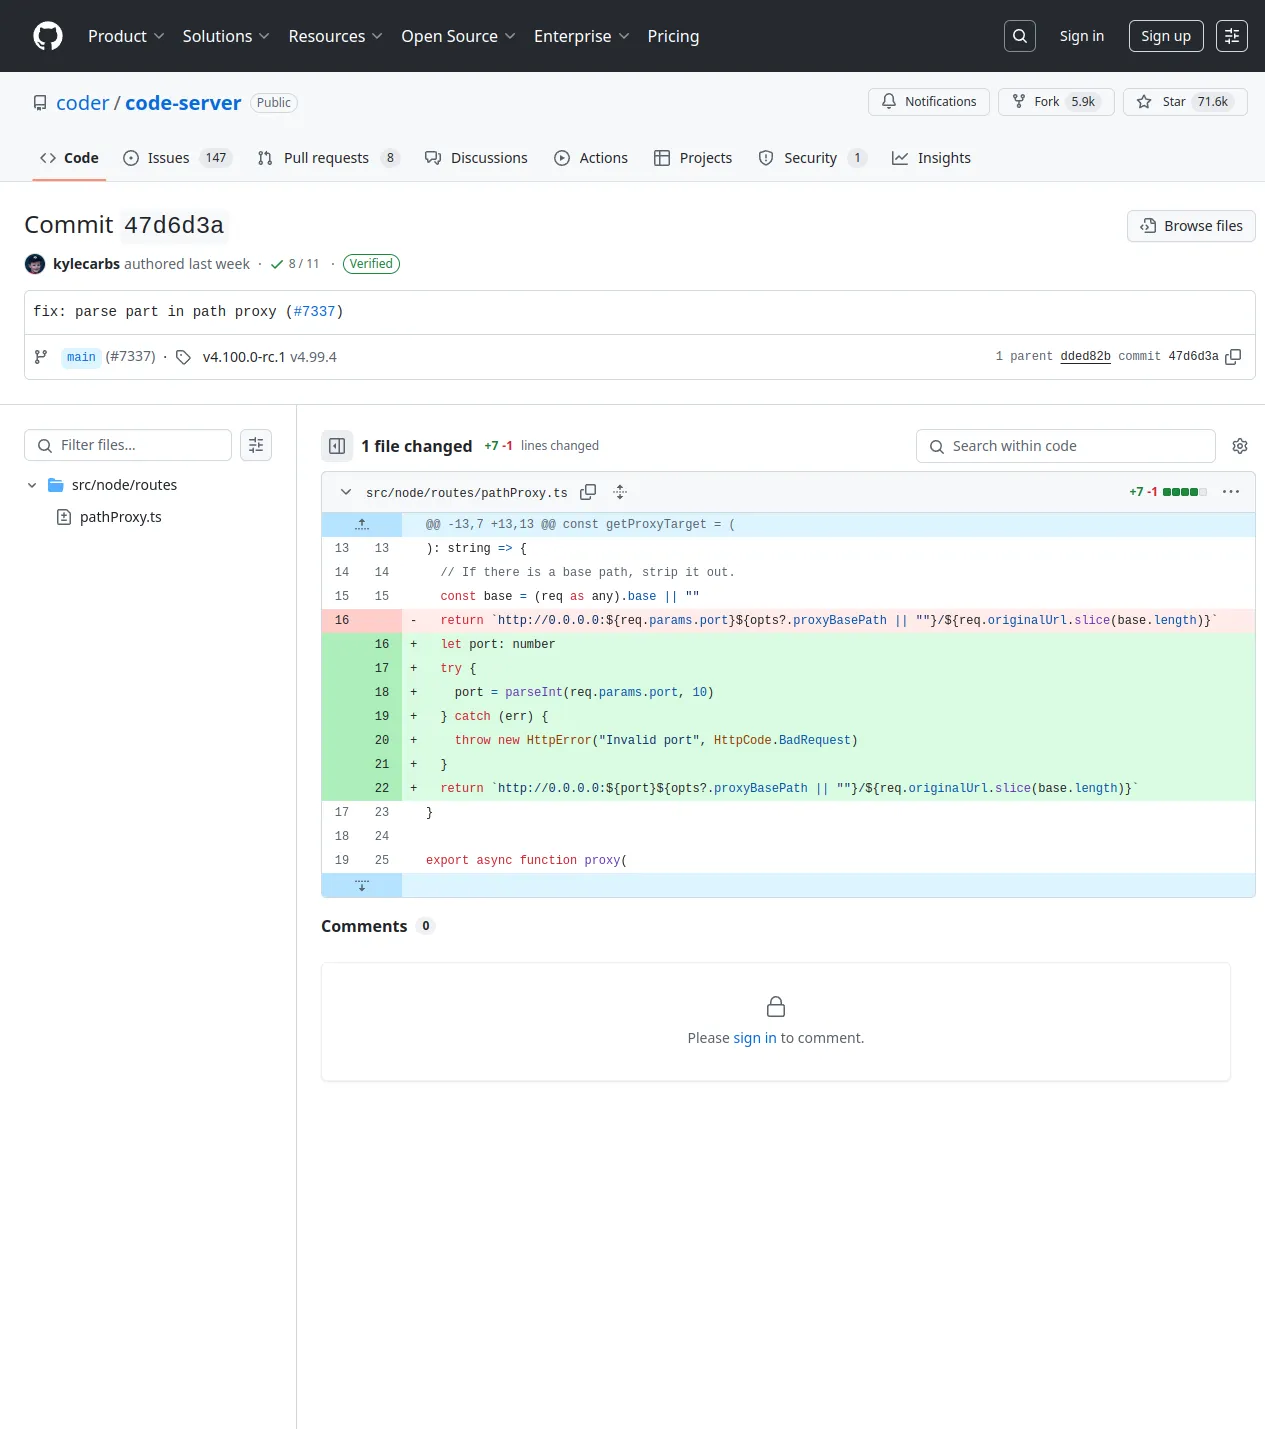The height and width of the screenshot is (1429, 1265).
Task: Click the kylecarbs avatar image
Action: click(x=35, y=264)
